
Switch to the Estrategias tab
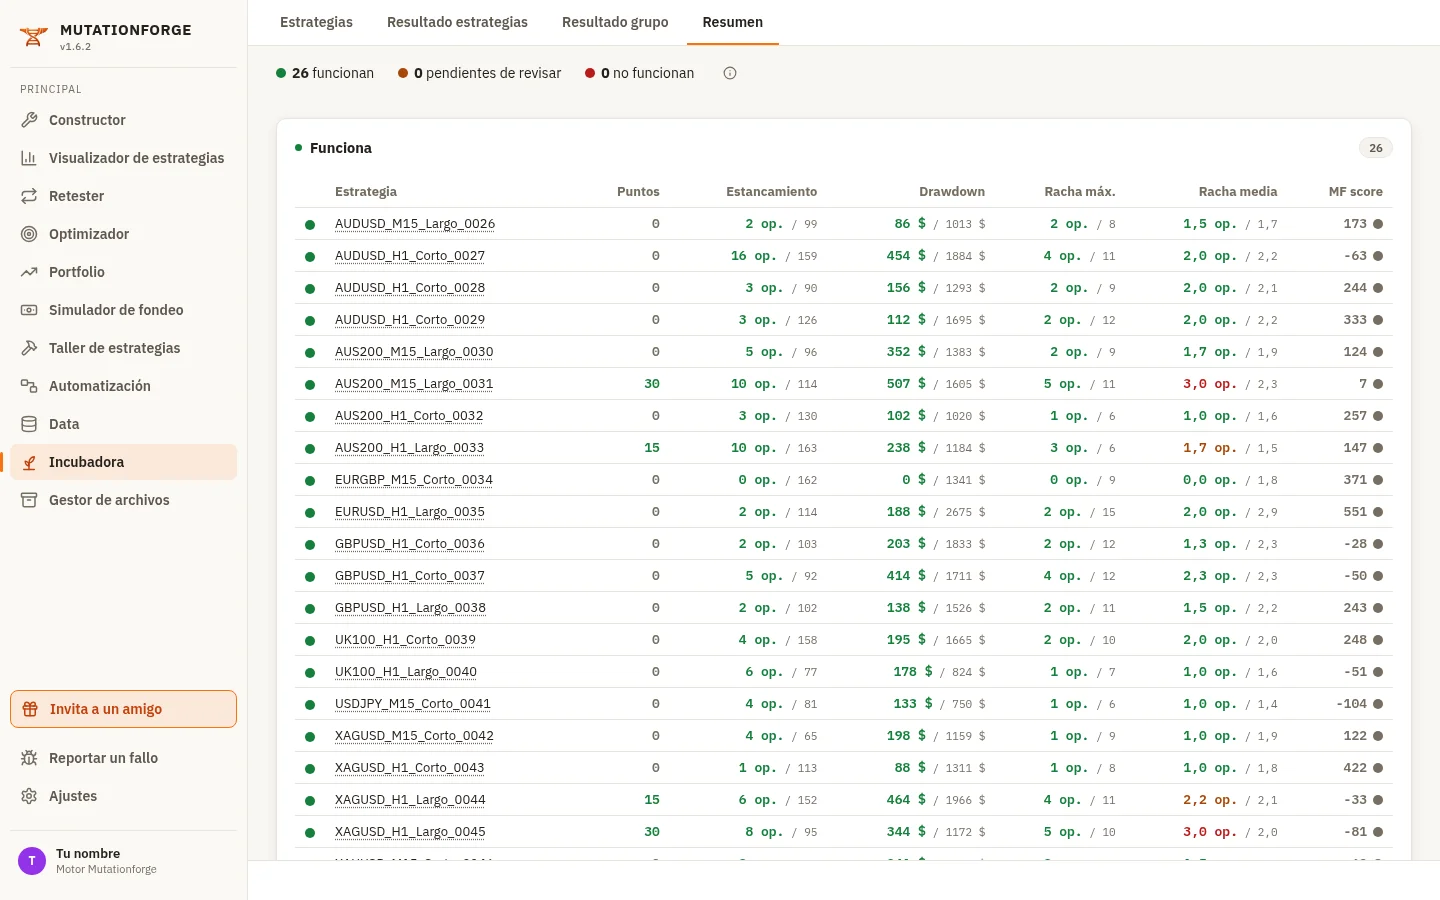316,22
